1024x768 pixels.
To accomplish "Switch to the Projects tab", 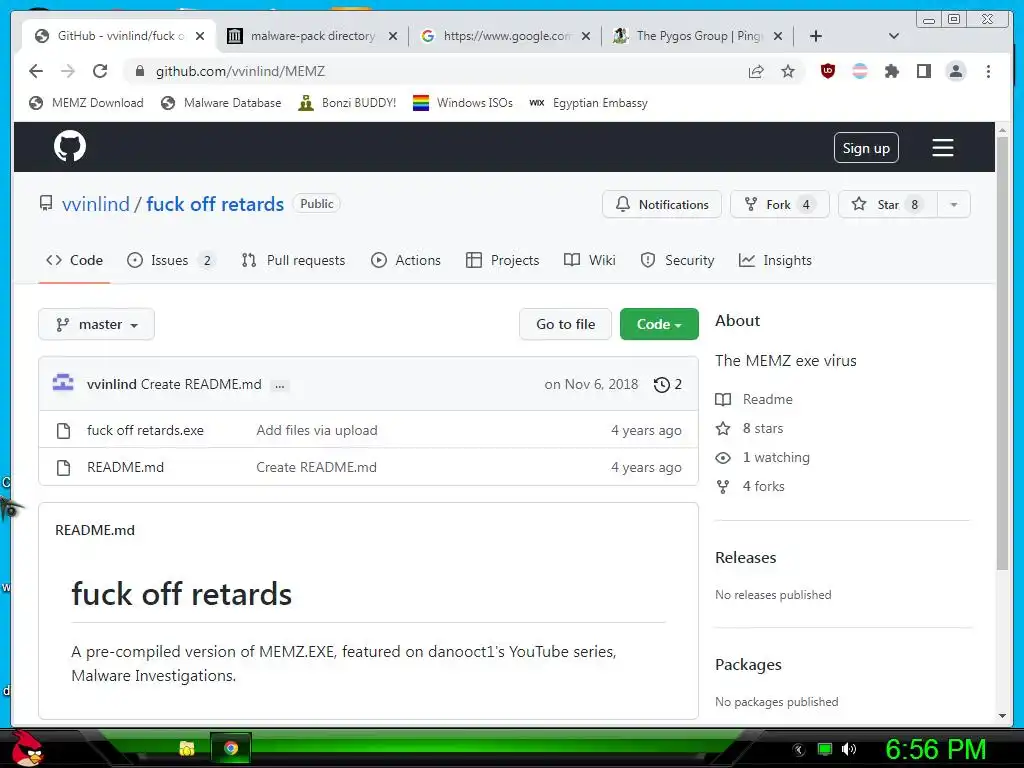I will click(502, 260).
